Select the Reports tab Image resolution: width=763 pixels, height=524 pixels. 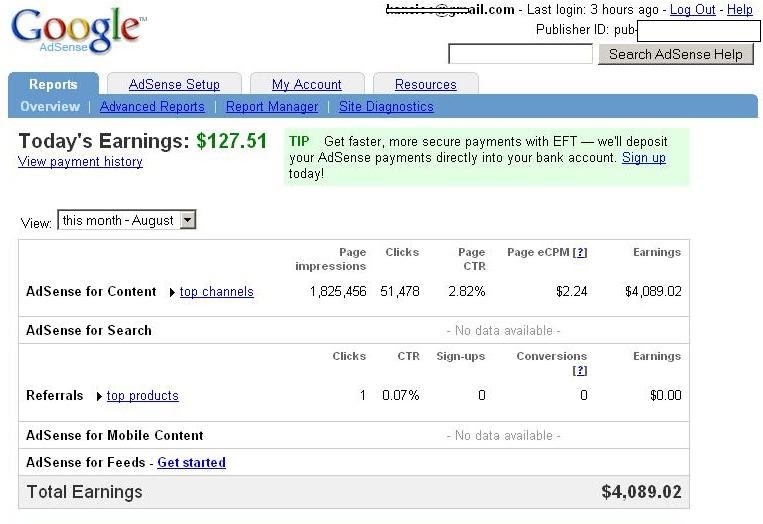[x=53, y=84]
